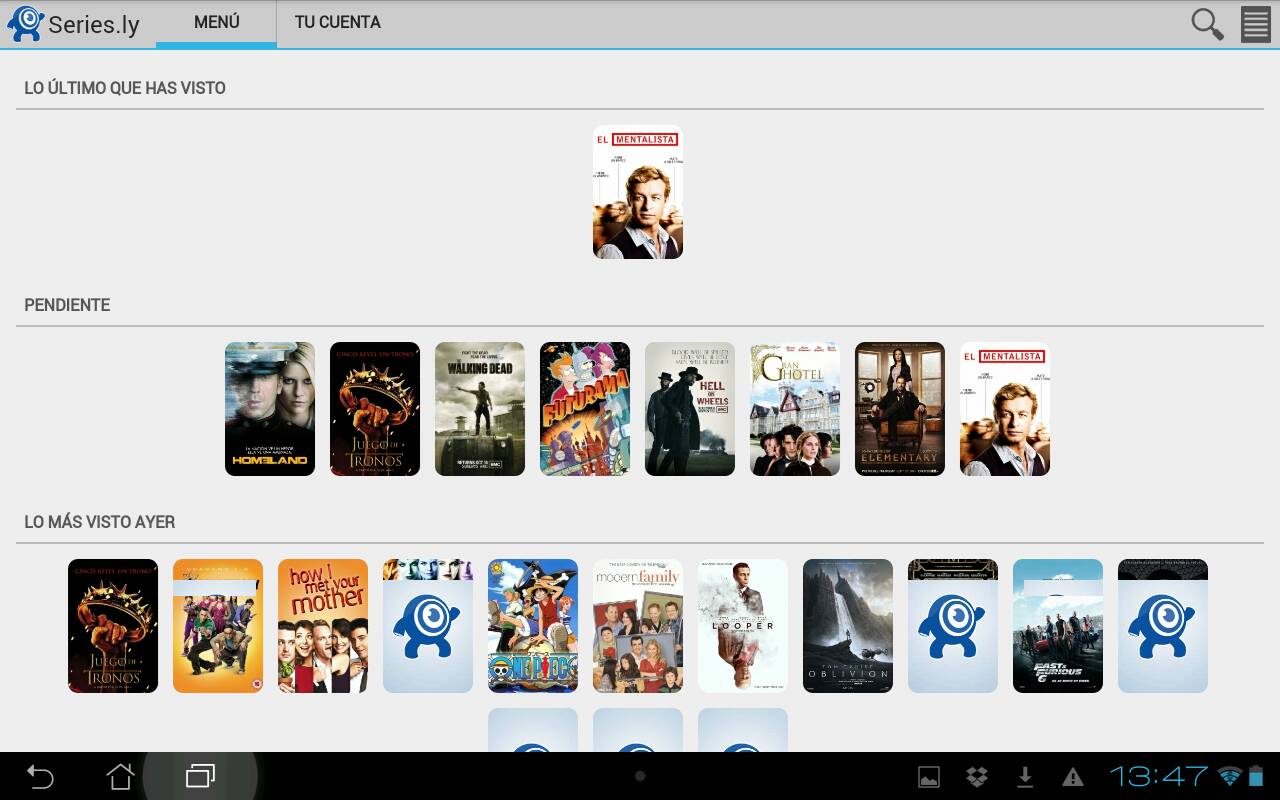This screenshot has height=800, width=1280.
Task: Tap the clock in the status bar
Action: (1158, 777)
